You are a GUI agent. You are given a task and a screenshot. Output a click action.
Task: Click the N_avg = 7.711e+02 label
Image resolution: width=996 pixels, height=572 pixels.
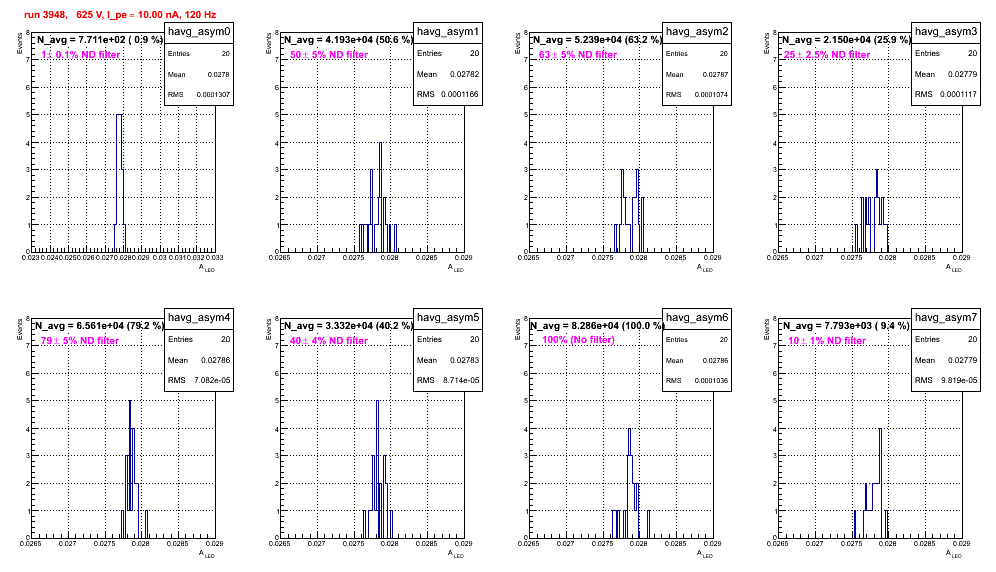pos(100,39)
